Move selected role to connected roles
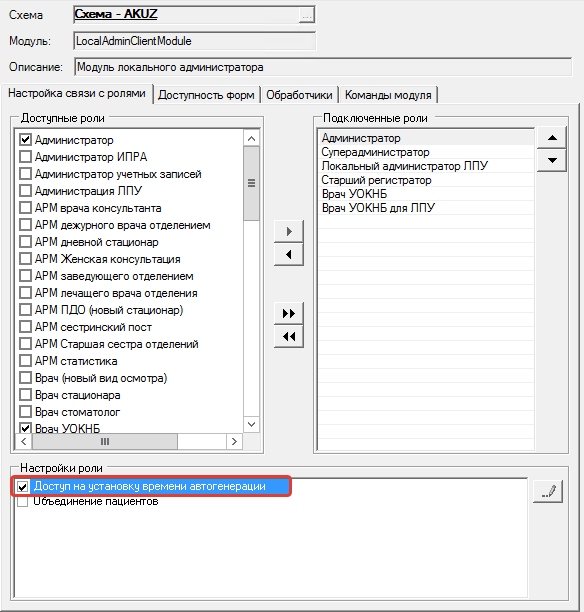Screen dimensions: 584x612 click(x=289, y=231)
